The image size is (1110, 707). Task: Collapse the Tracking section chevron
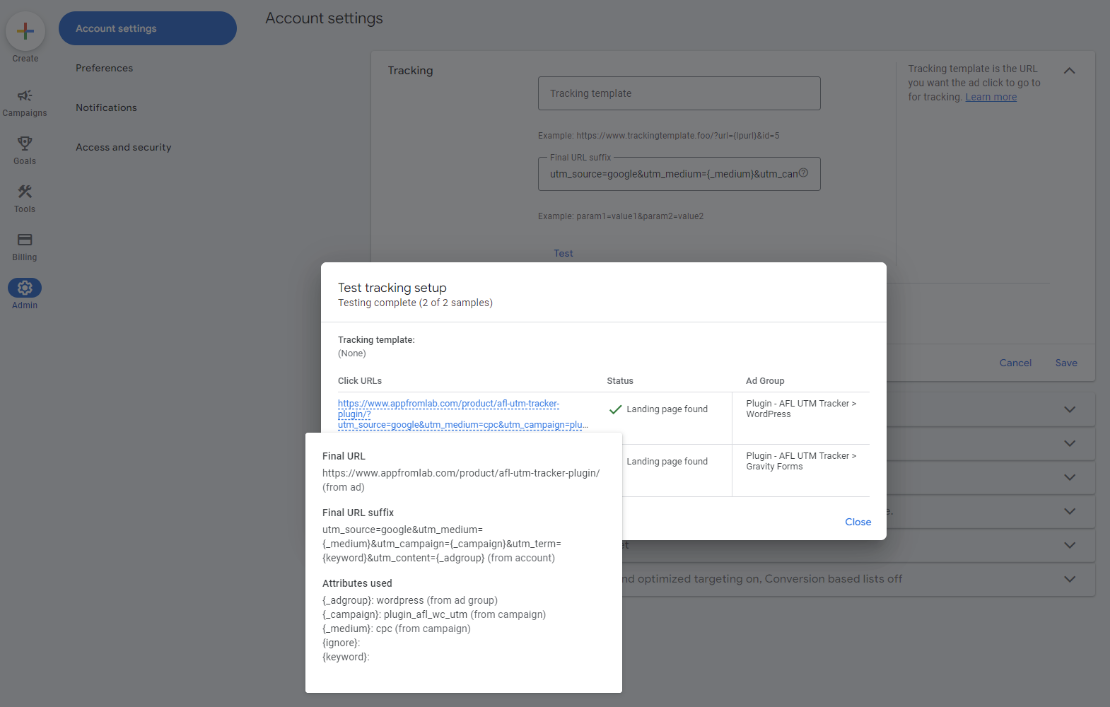pos(1070,71)
